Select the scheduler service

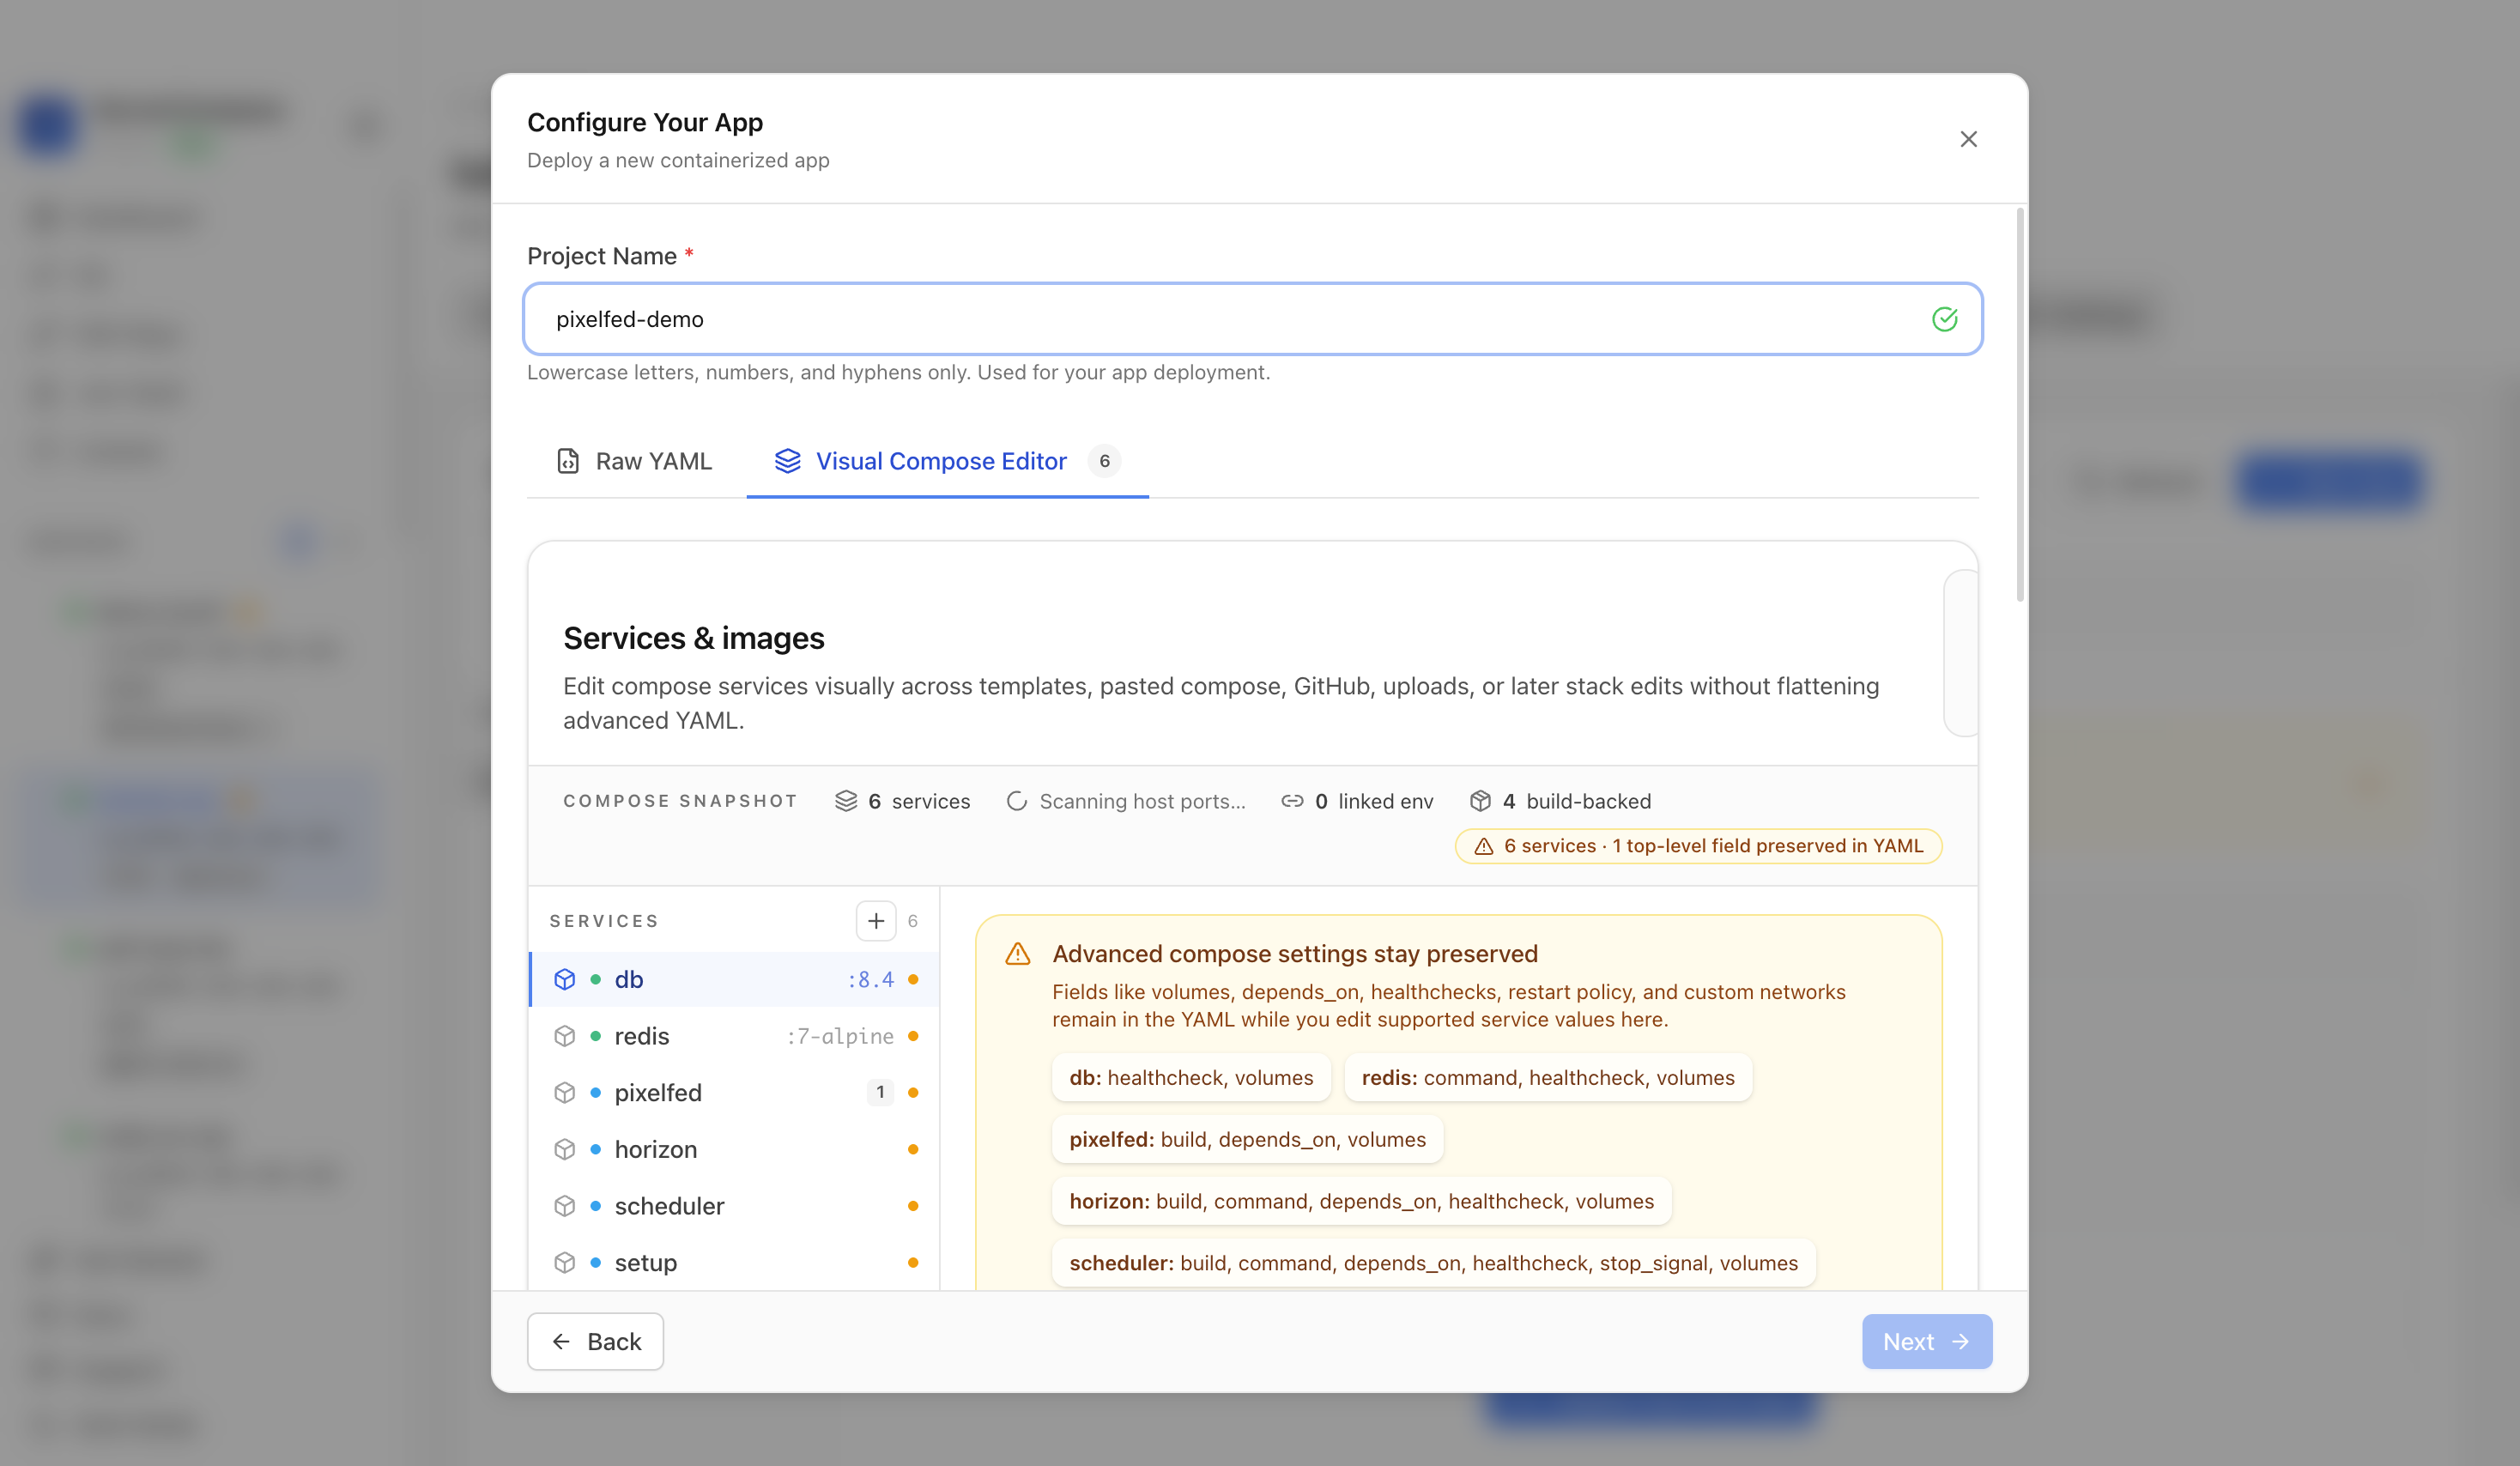(734, 1206)
